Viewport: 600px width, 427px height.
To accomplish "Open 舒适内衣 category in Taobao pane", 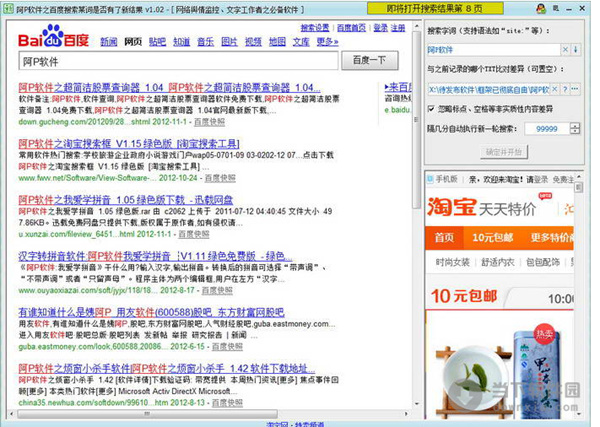I will (498, 262).
